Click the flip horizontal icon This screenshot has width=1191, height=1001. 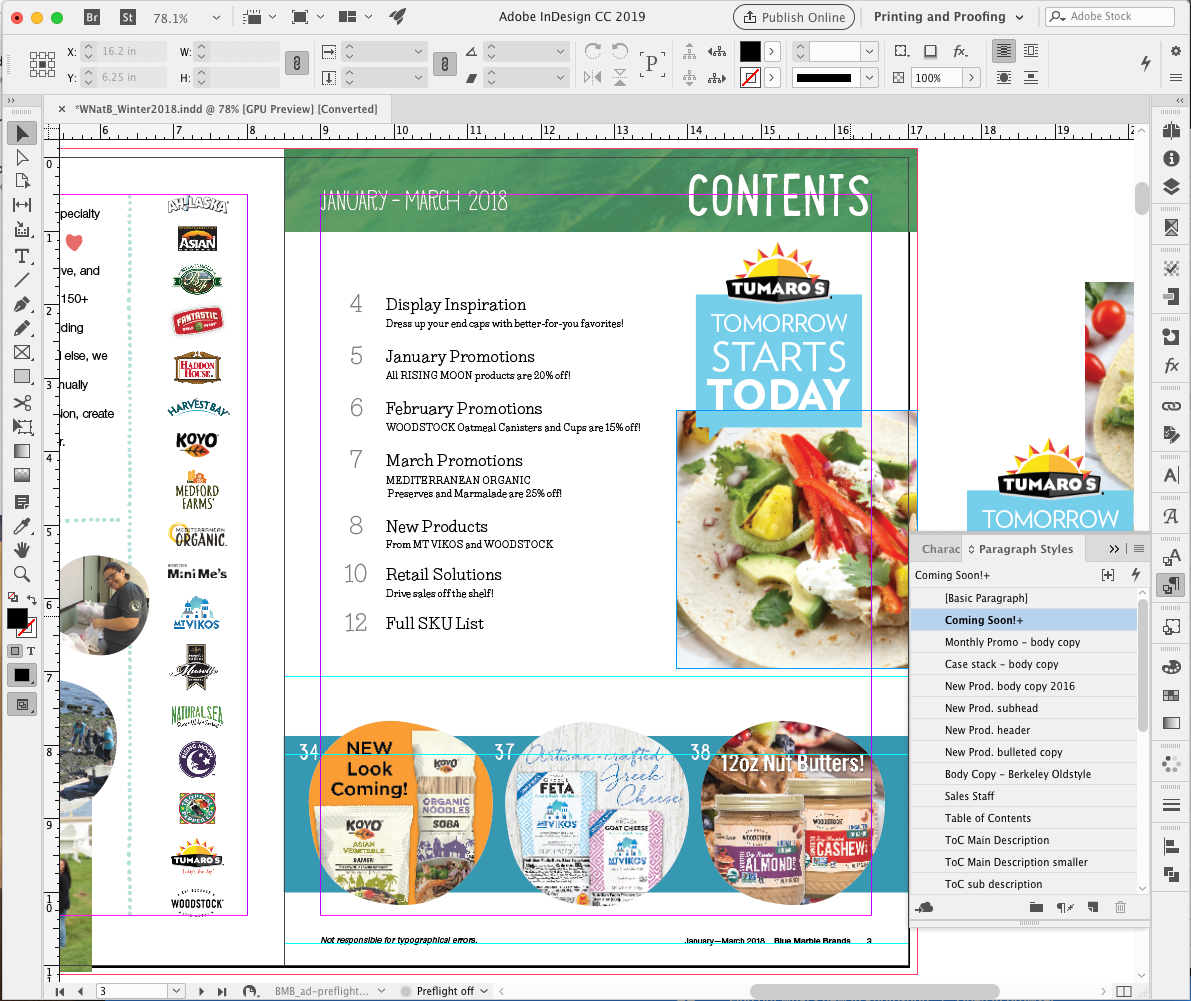coord(592,77)
